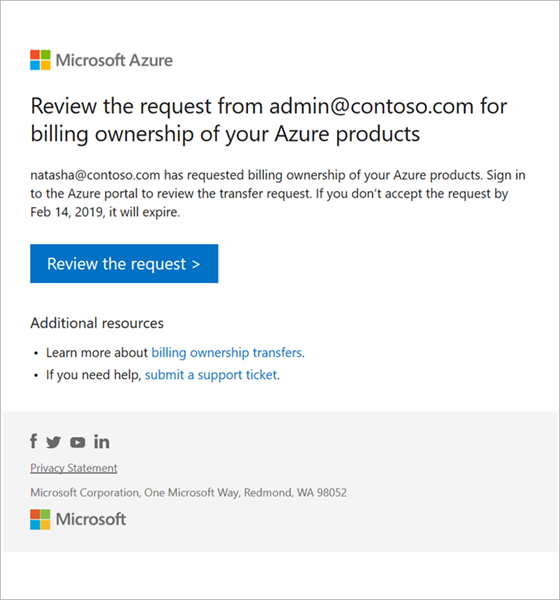
Task: Click the Microsoft Azure header text
Action: point(114,60)
